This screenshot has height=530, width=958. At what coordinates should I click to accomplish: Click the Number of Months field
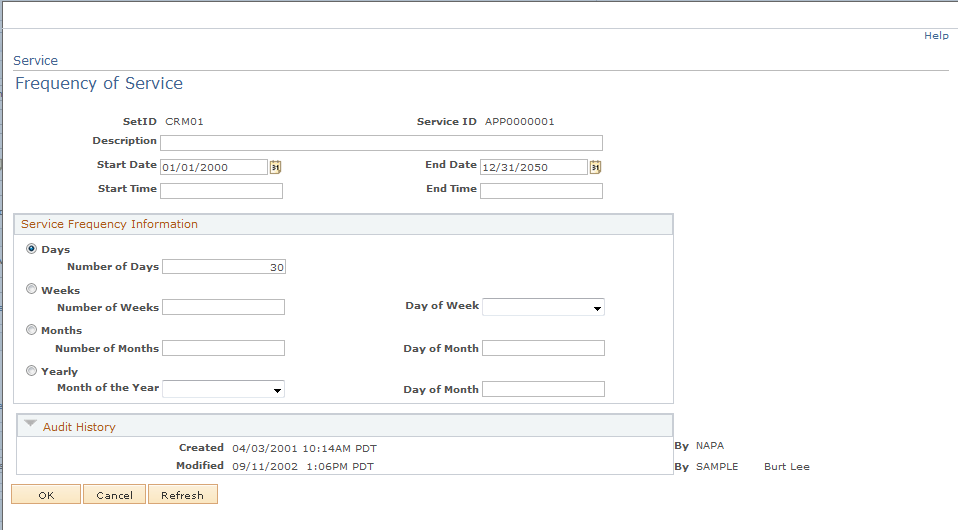click(223, 348)
